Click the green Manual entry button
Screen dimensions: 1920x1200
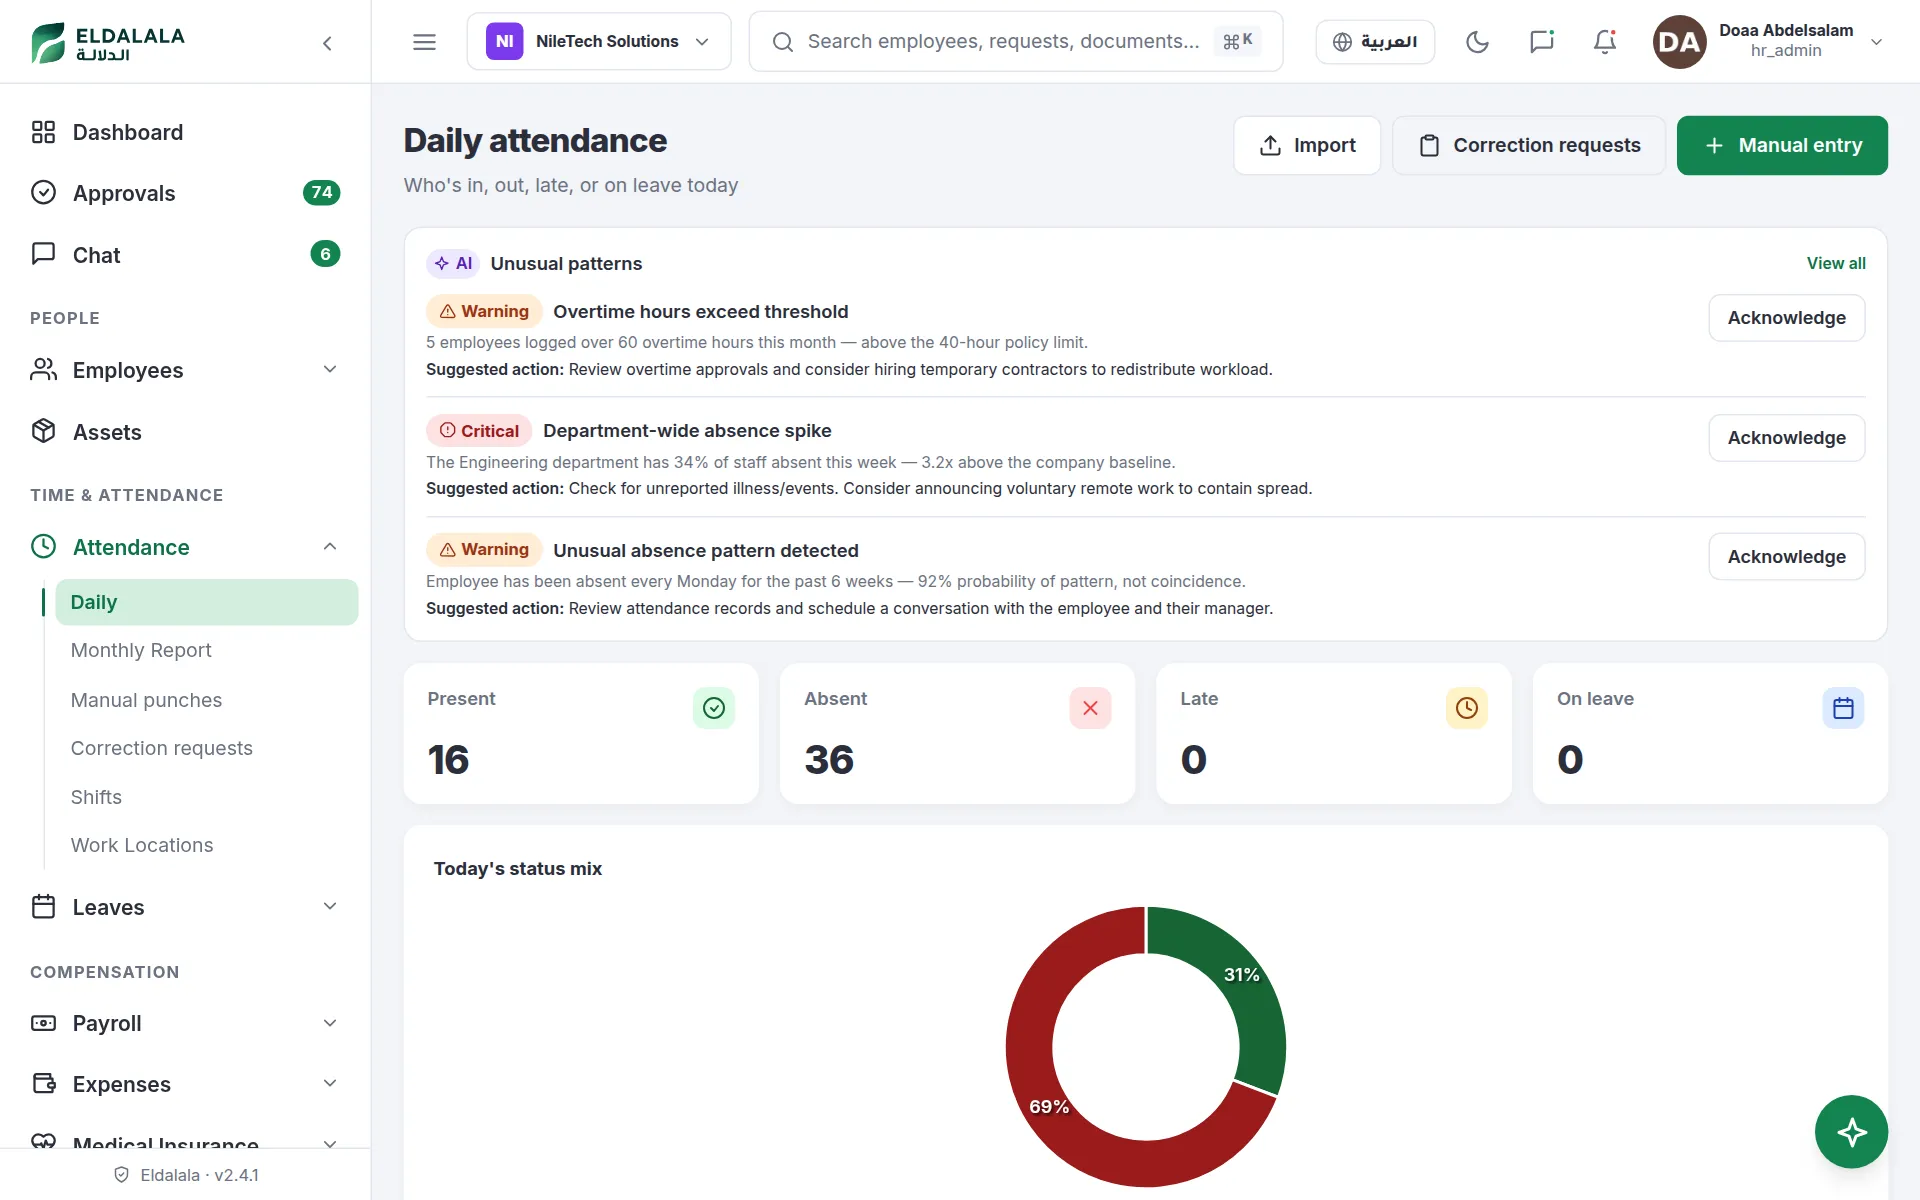1782,146
